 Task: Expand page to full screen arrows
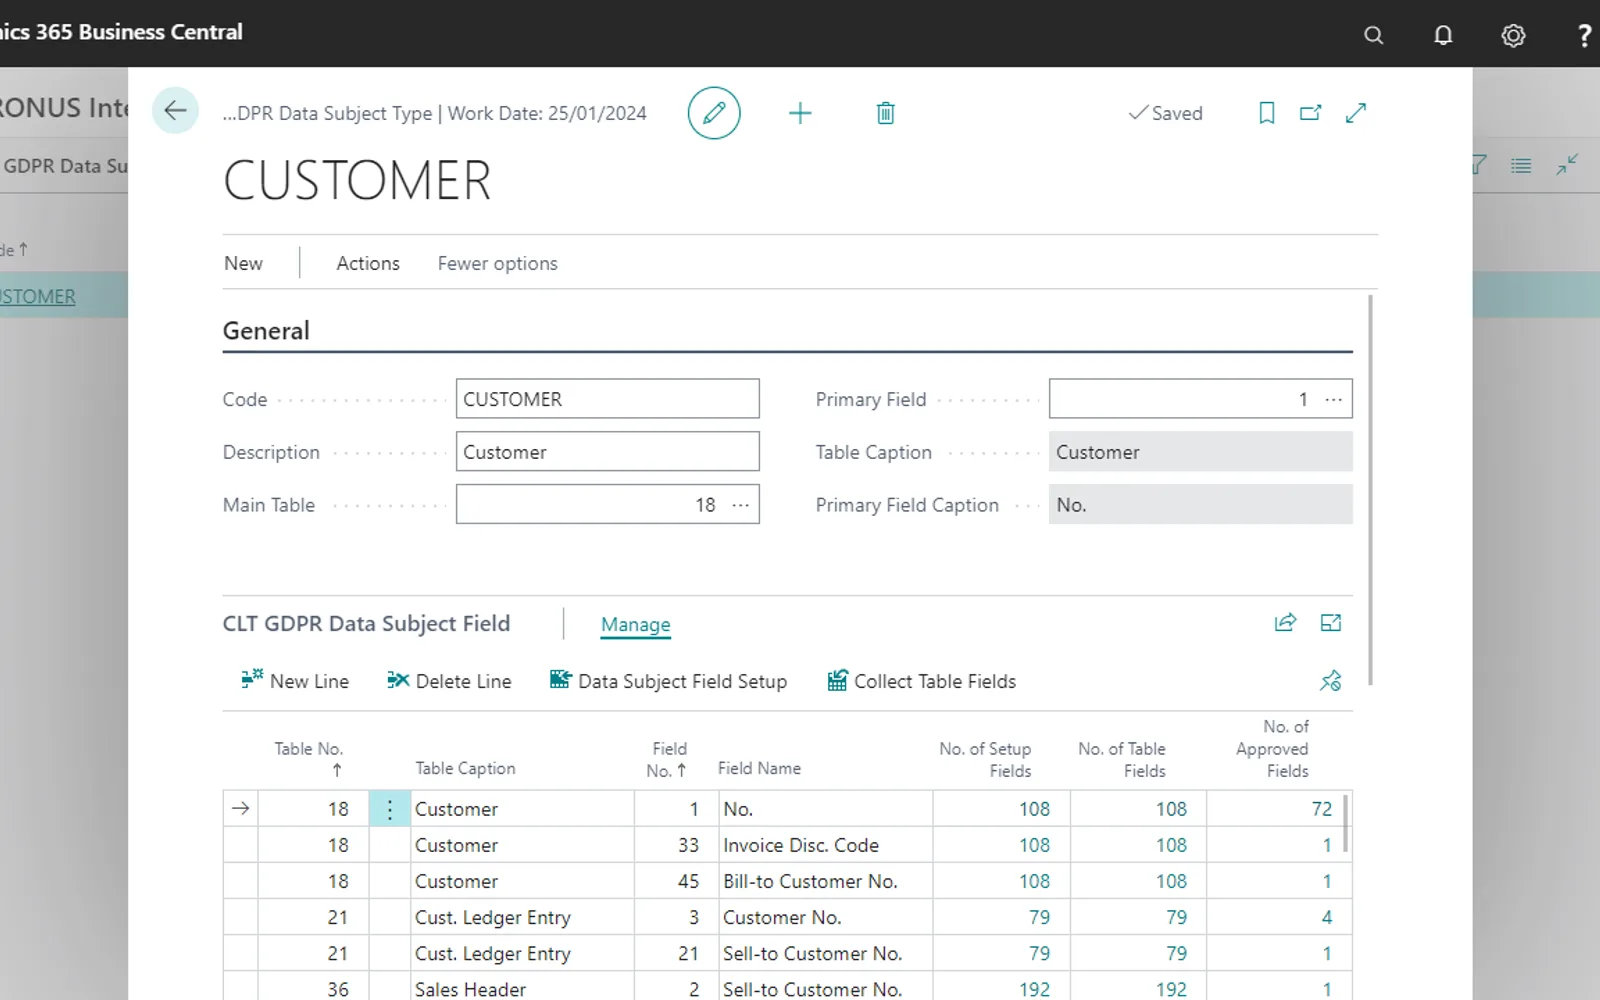[1356, 113]
